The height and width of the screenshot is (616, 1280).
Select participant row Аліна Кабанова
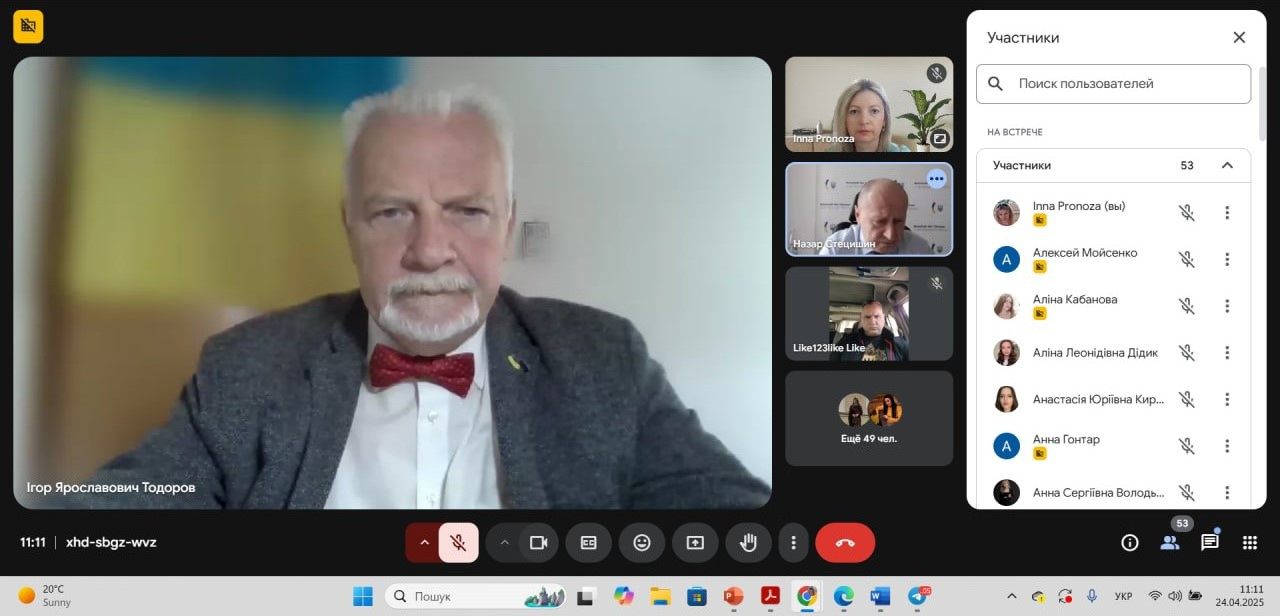[1114, 306]
